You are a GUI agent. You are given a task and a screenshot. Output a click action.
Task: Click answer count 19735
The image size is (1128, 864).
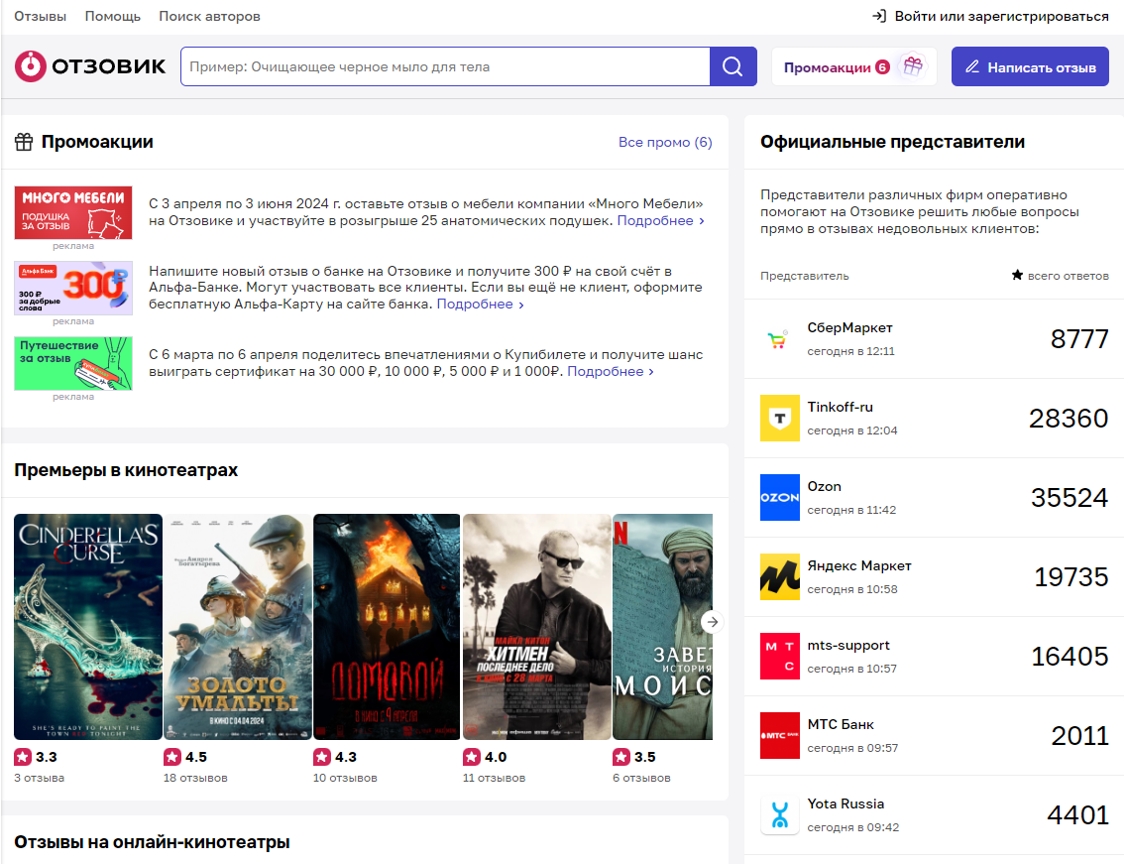(x=1071, y=577)
